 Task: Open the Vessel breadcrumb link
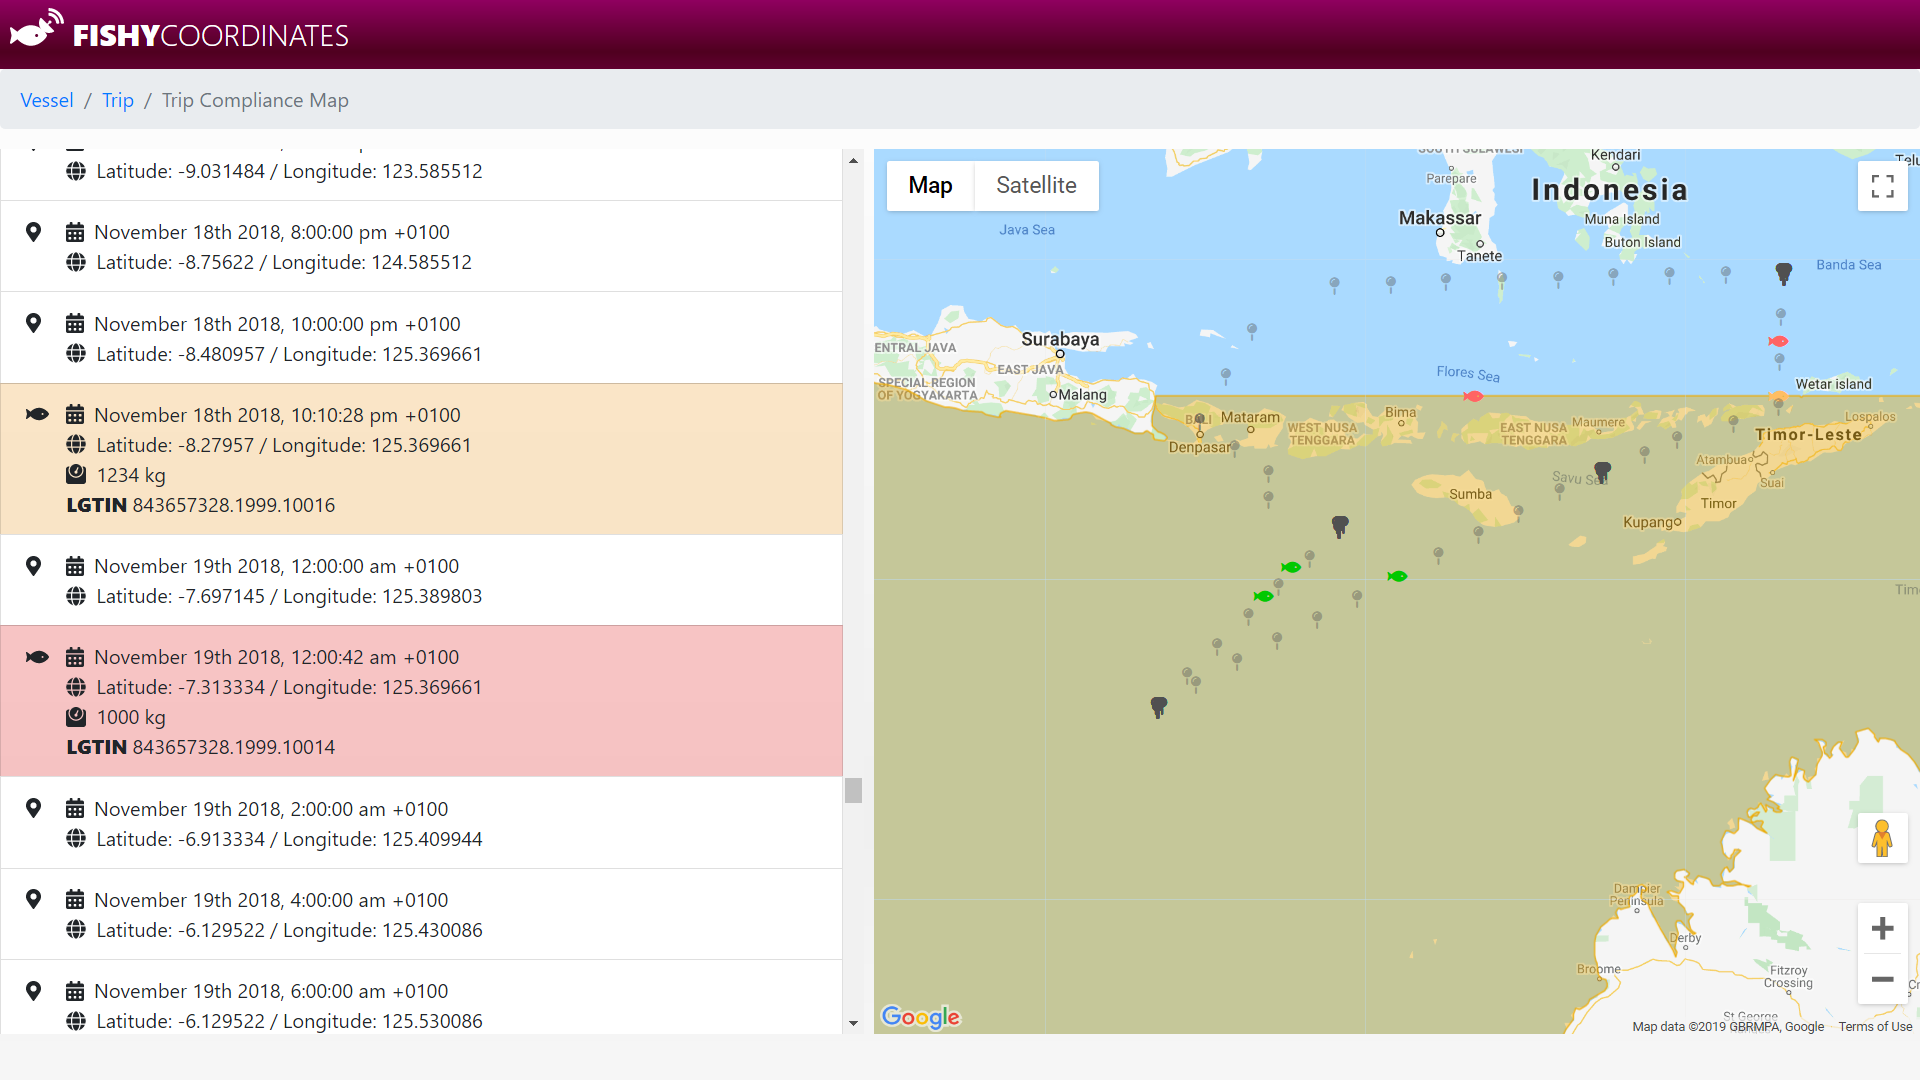pyautogui.click(x=47, y=100)
